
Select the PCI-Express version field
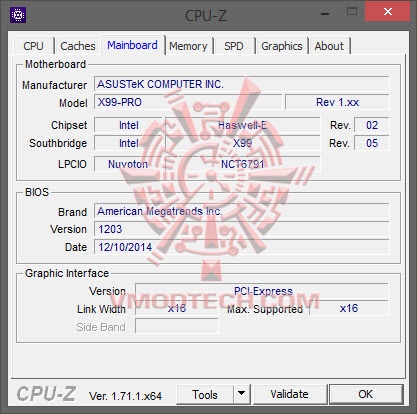click(x=262, y=291)
